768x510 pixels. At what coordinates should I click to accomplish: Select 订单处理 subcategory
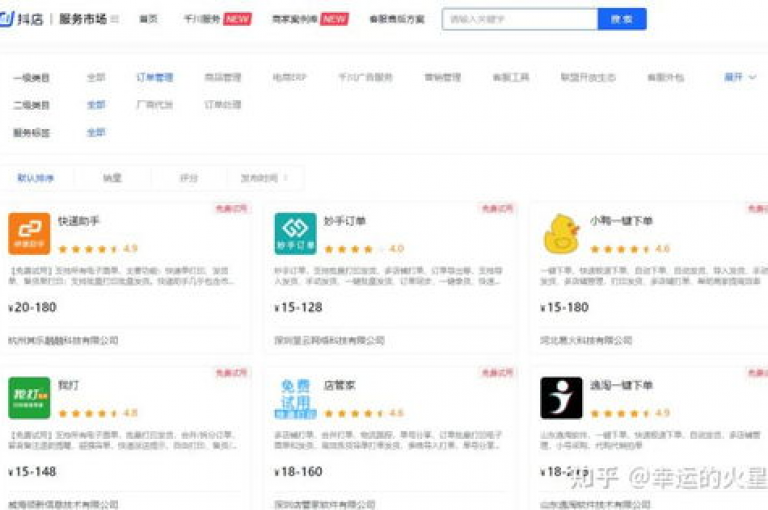click(223, 104)
